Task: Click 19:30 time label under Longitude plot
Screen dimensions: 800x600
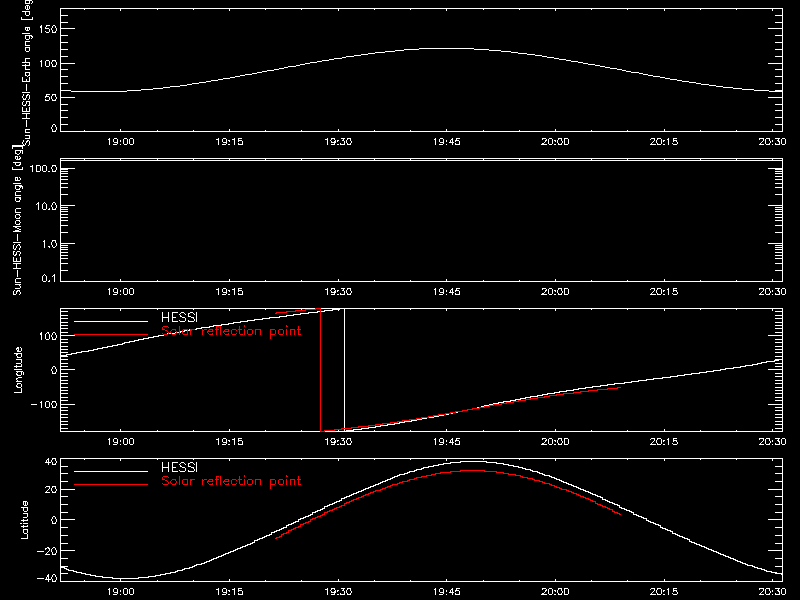Action: pos(338,442)
